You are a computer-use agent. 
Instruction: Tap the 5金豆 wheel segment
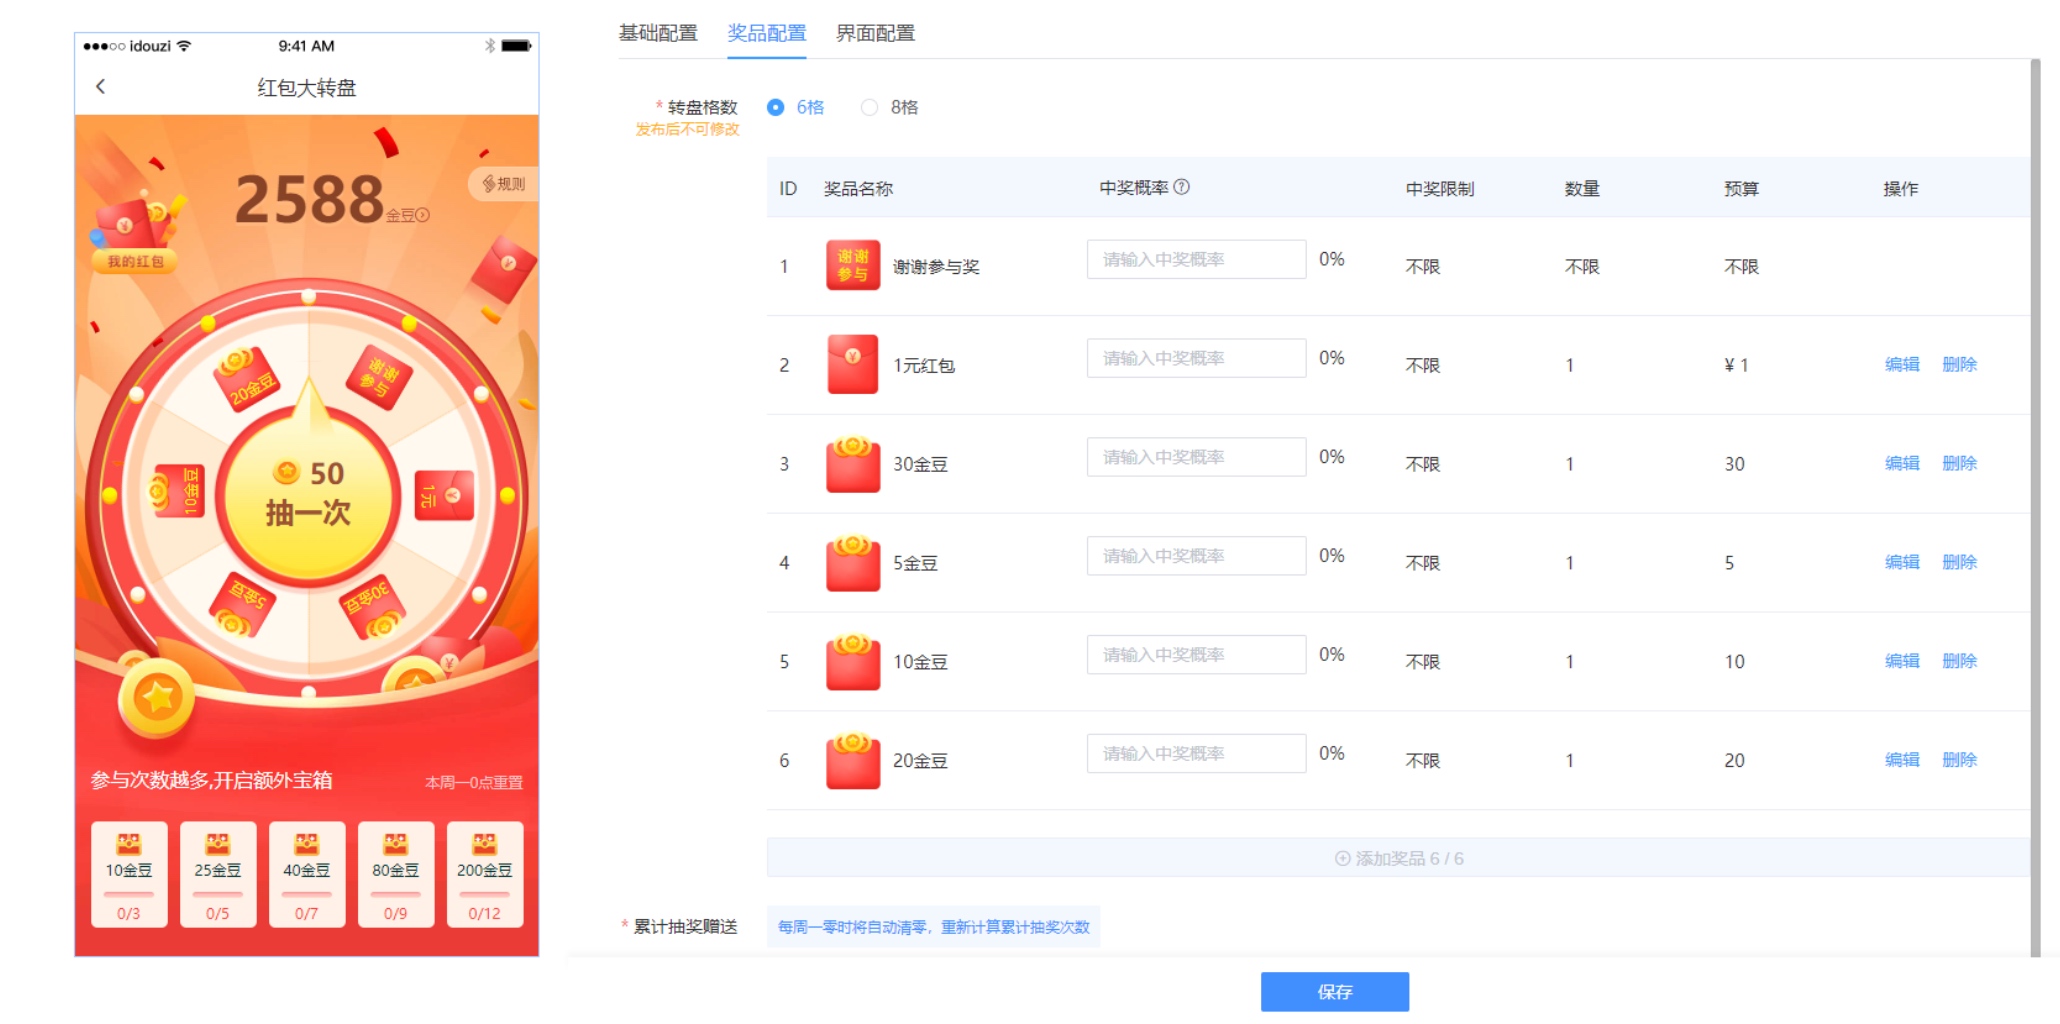pyautogui.click(x=241, y=606)
